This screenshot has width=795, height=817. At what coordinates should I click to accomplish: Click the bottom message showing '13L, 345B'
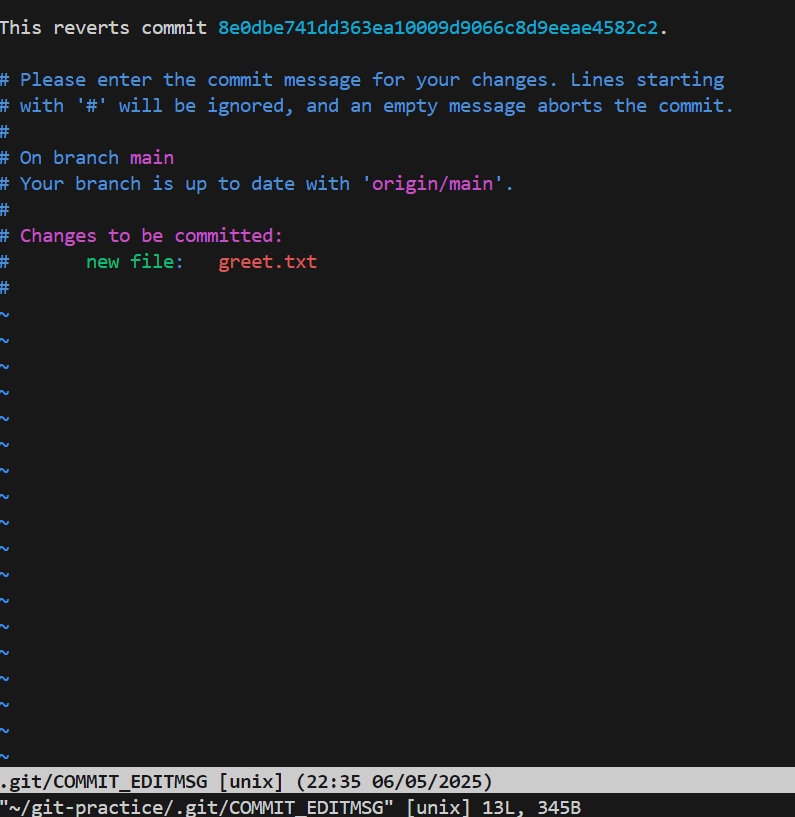(x=531, y=808)
